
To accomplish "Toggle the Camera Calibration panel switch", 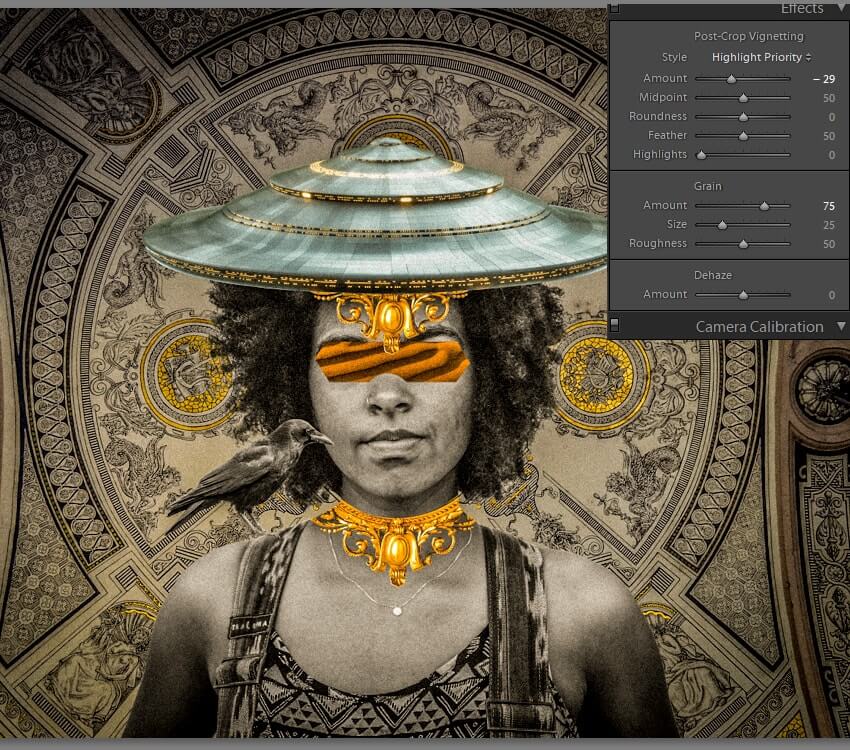I will [x=614, y=325].
